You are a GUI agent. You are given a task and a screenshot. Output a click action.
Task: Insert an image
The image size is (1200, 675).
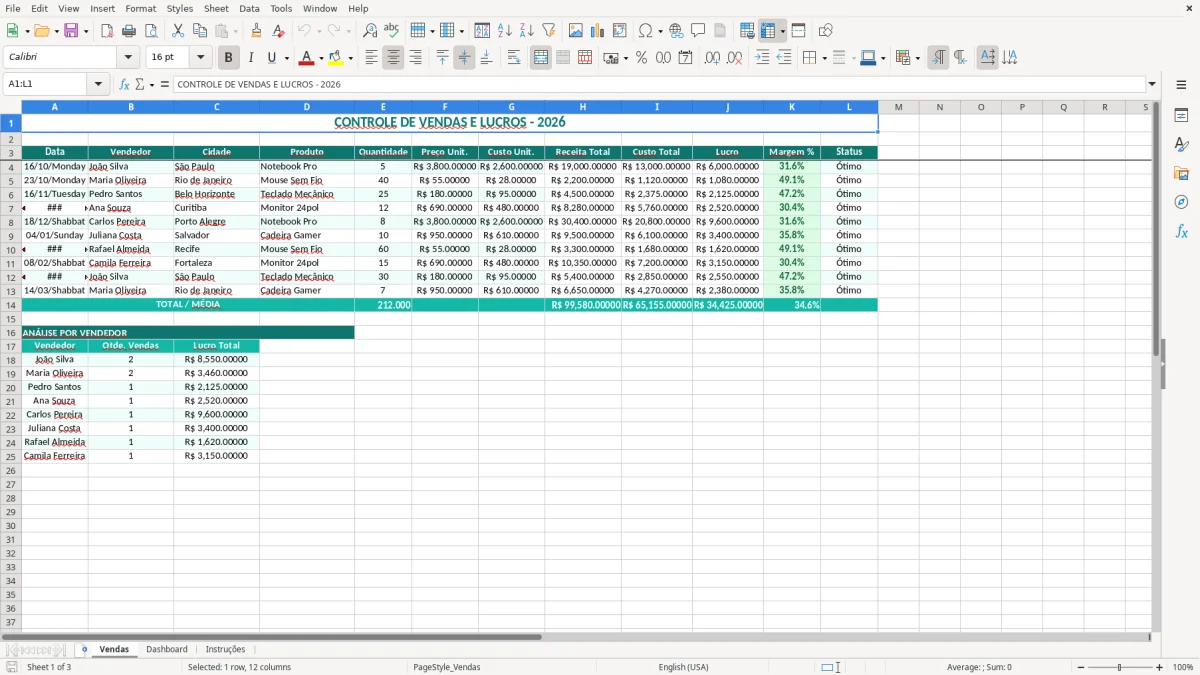pos(576,31)
